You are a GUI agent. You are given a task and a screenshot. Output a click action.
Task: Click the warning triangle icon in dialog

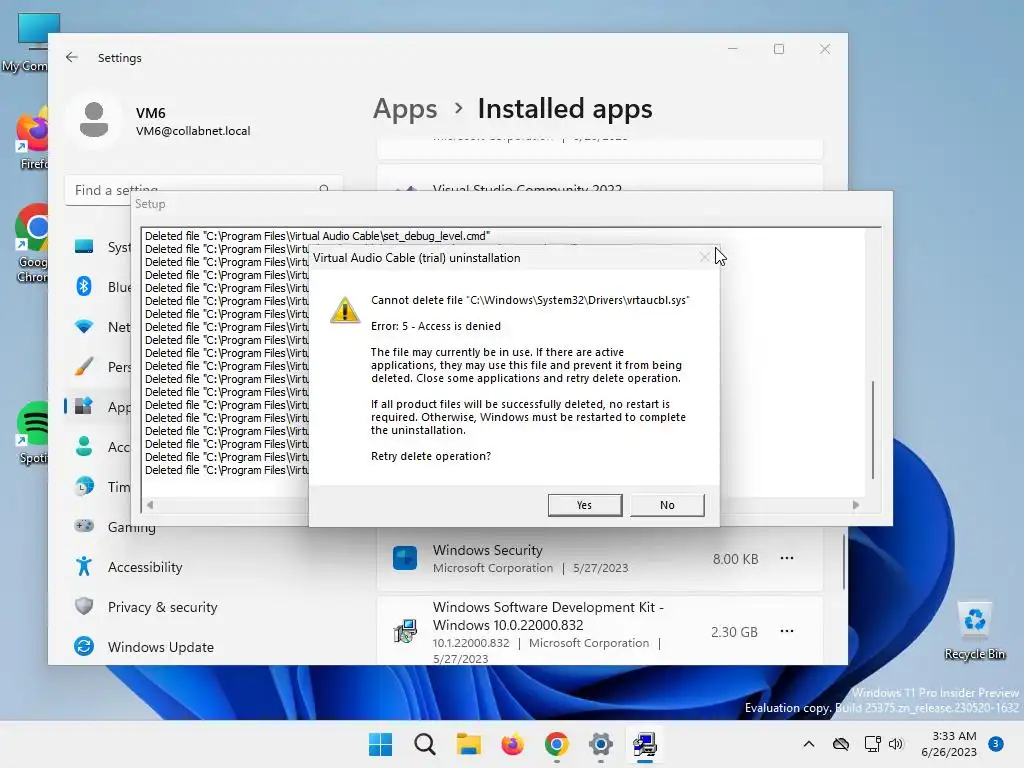(x=345, y=310)
